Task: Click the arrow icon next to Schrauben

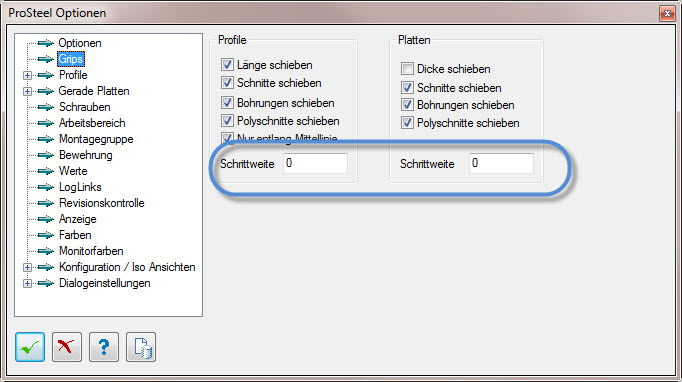Action: click(46, 107)
